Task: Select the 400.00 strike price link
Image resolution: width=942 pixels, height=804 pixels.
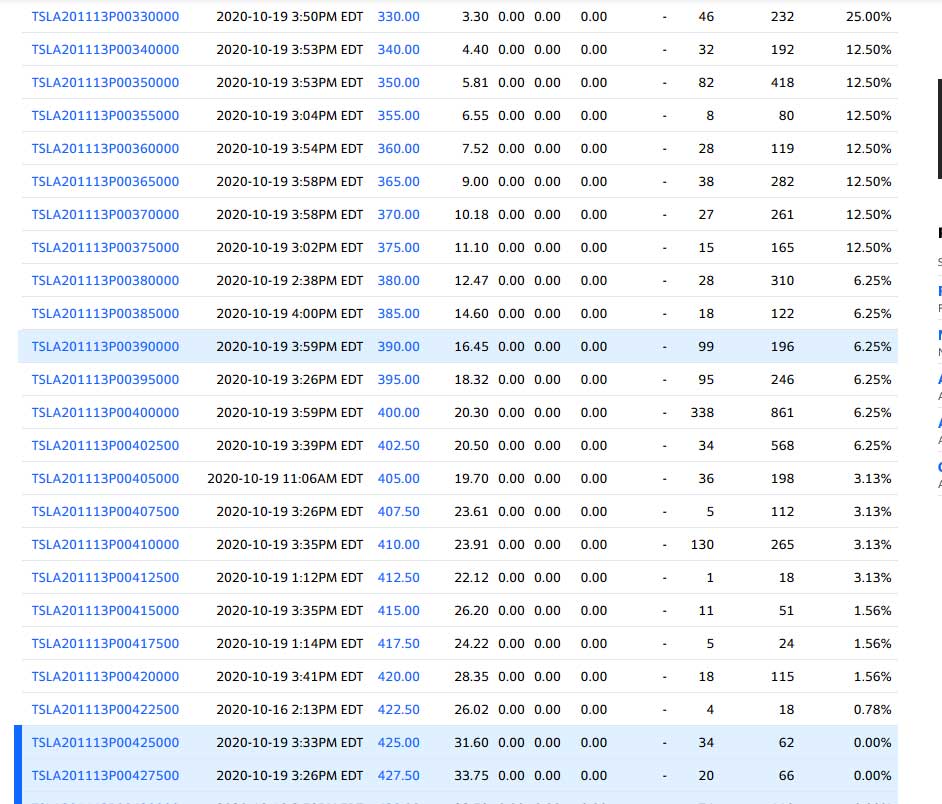Action: [398, 413]
